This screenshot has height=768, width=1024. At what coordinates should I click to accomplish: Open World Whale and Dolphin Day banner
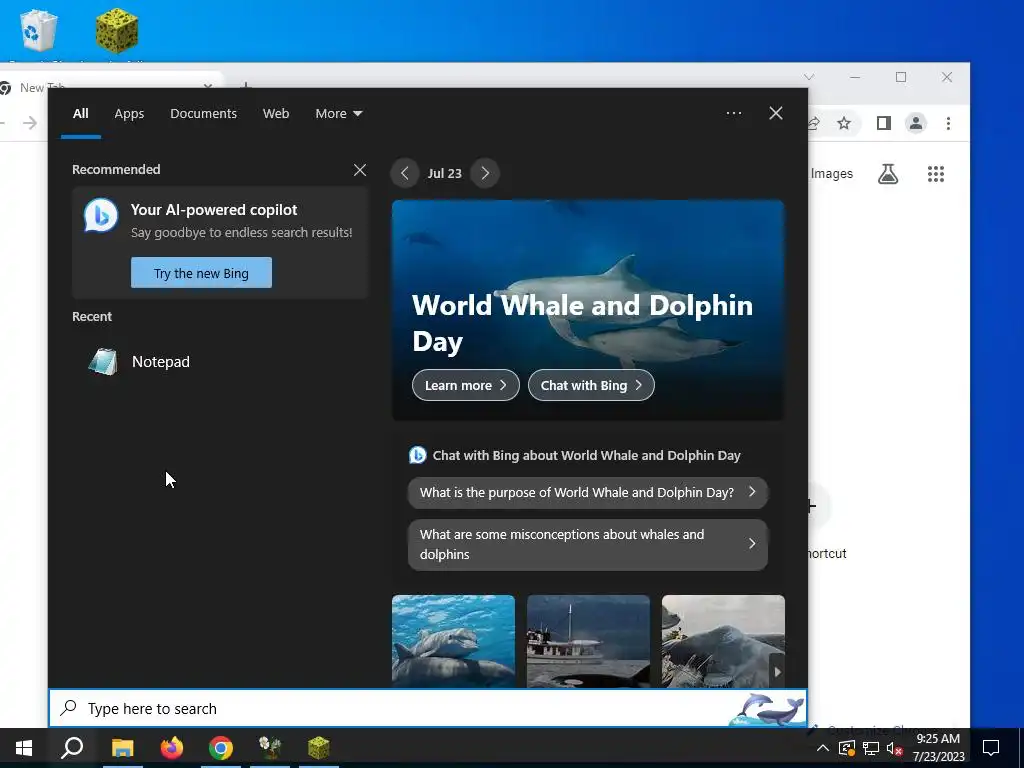tap(588, 310)
